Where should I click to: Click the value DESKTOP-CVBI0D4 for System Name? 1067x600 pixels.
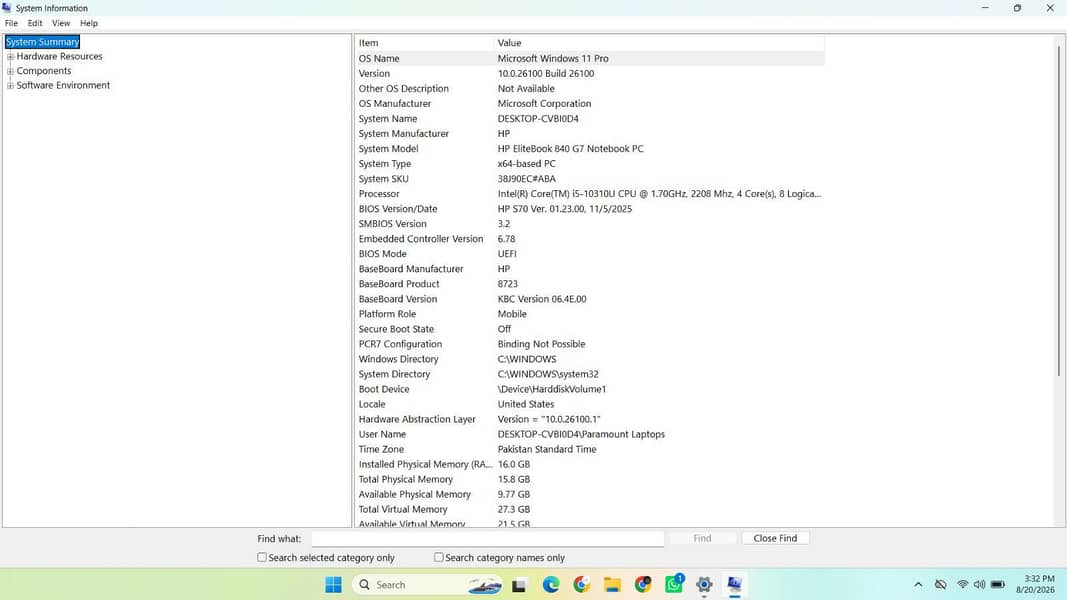coord(538,118)
